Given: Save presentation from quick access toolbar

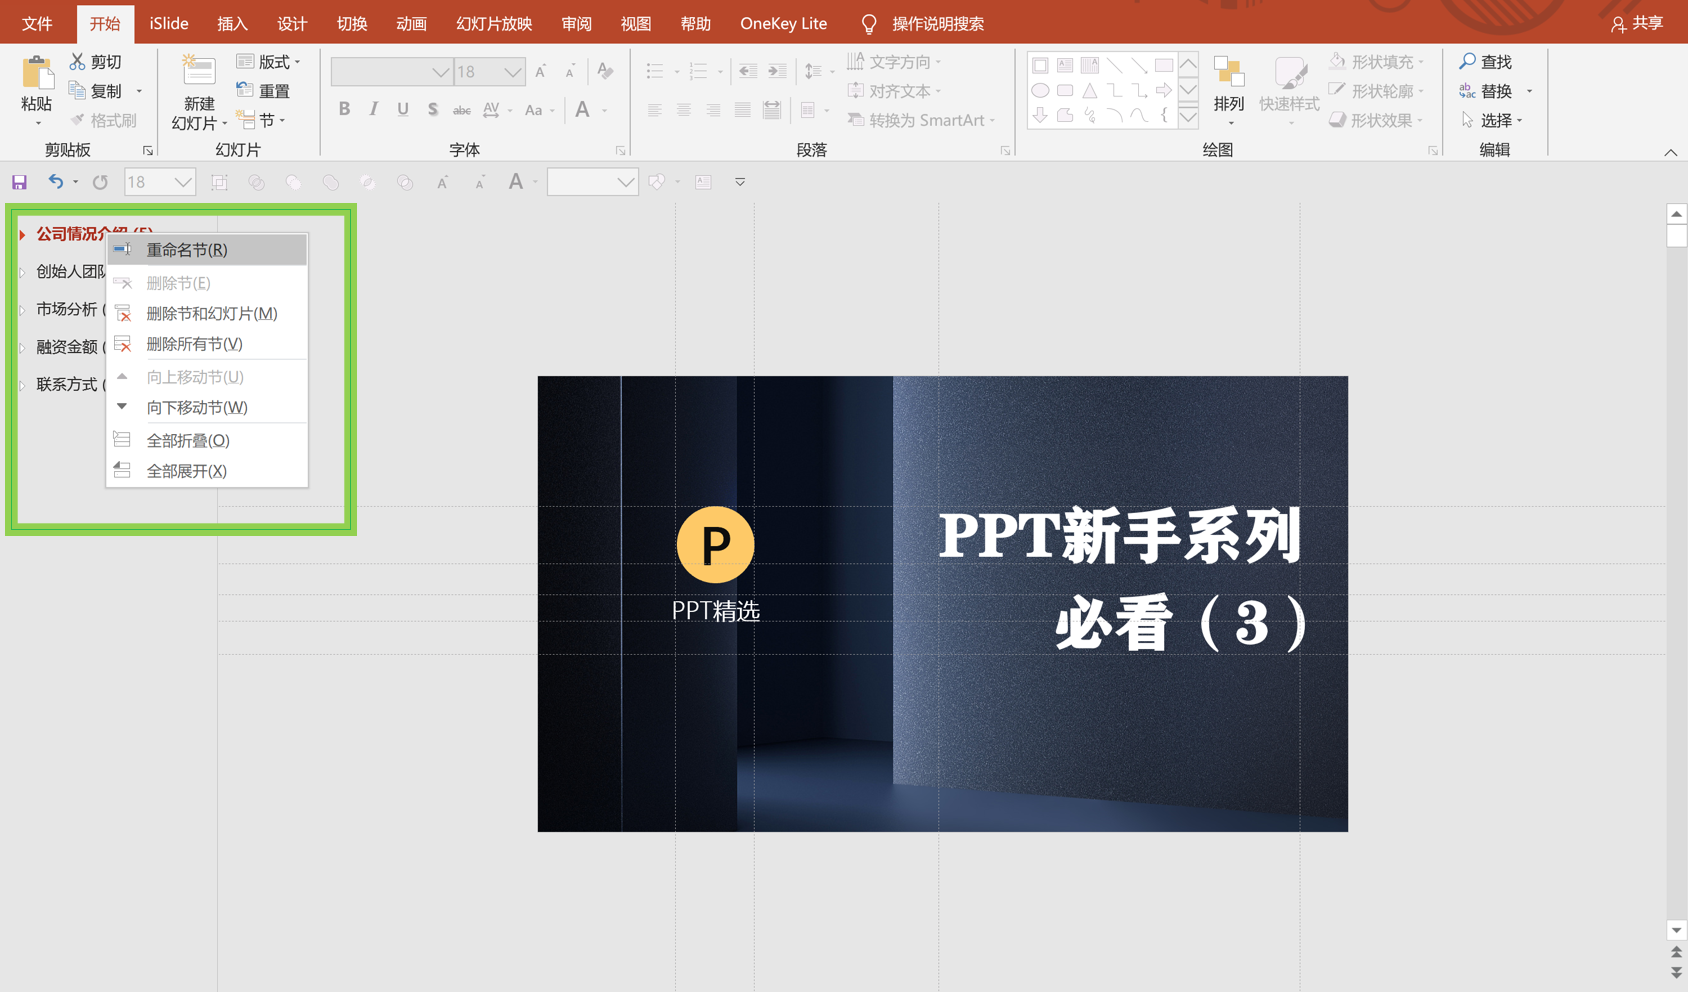Looking at the screenshot, I should tap(19, 182).
